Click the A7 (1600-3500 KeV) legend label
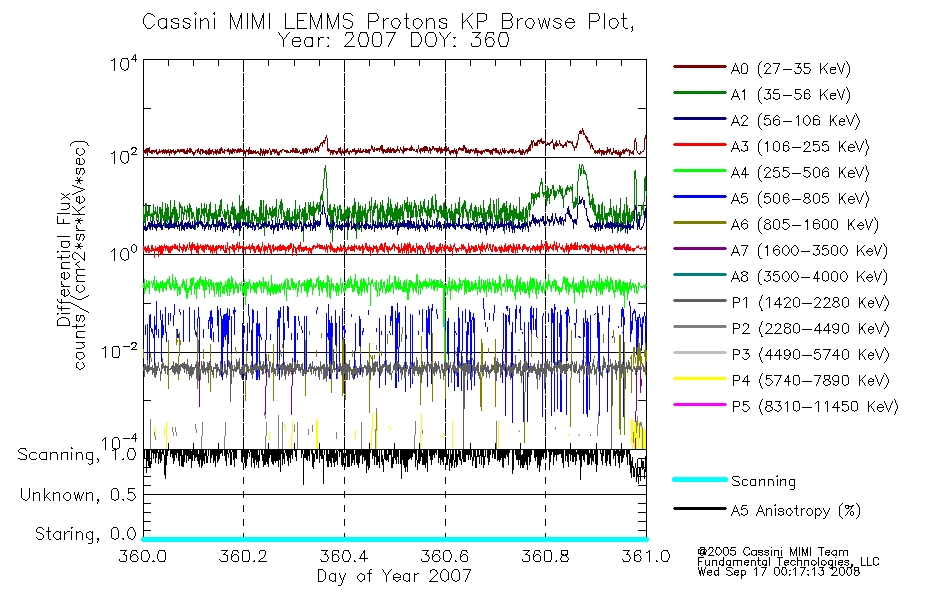950x600 pixels. [809, 251]
